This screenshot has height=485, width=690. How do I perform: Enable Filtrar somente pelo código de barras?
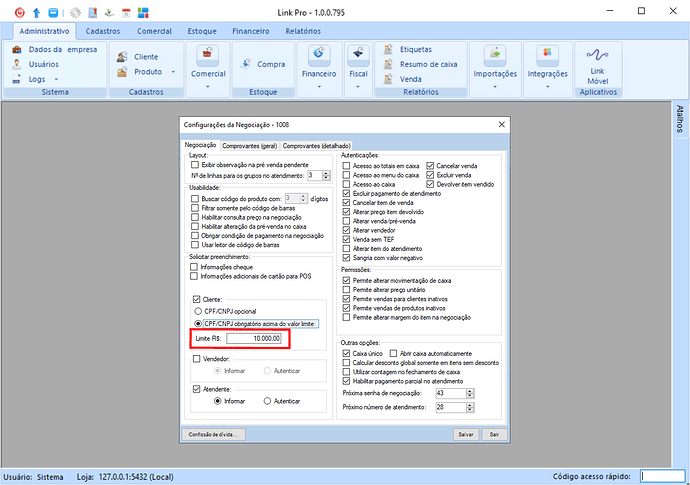pos(196,207)
